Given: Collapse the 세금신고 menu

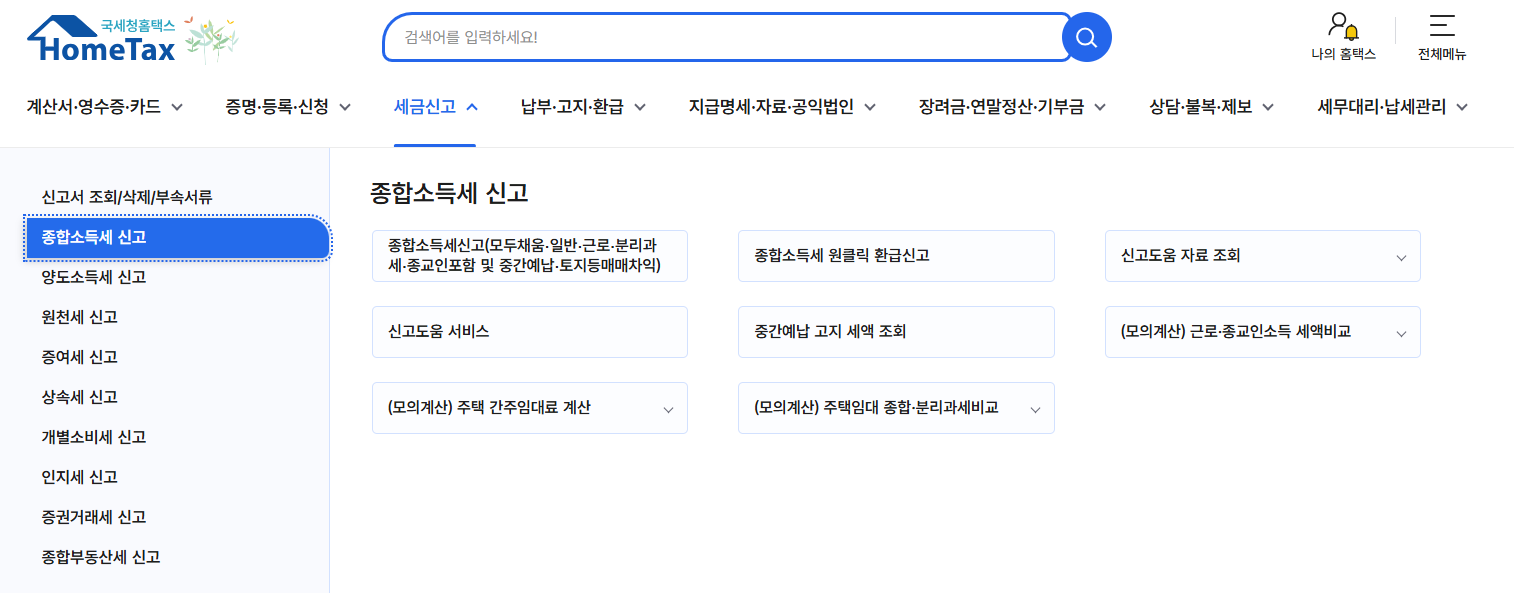Looking at the screenshot, I should [436, 107].
